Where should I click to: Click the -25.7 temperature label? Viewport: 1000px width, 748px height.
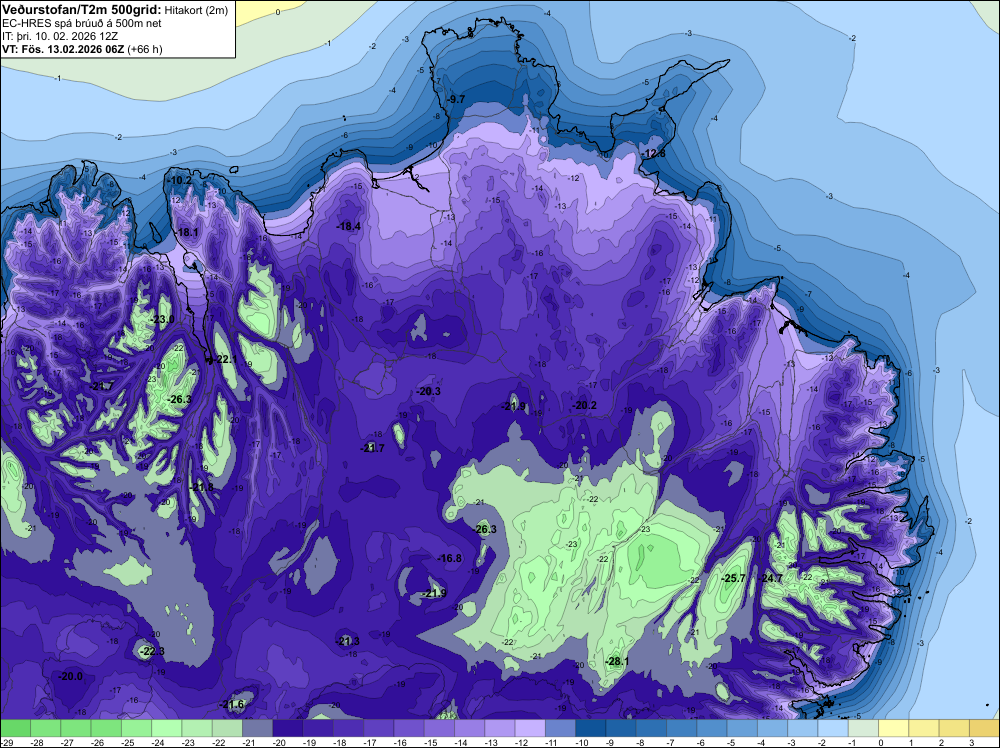point(733,578)
